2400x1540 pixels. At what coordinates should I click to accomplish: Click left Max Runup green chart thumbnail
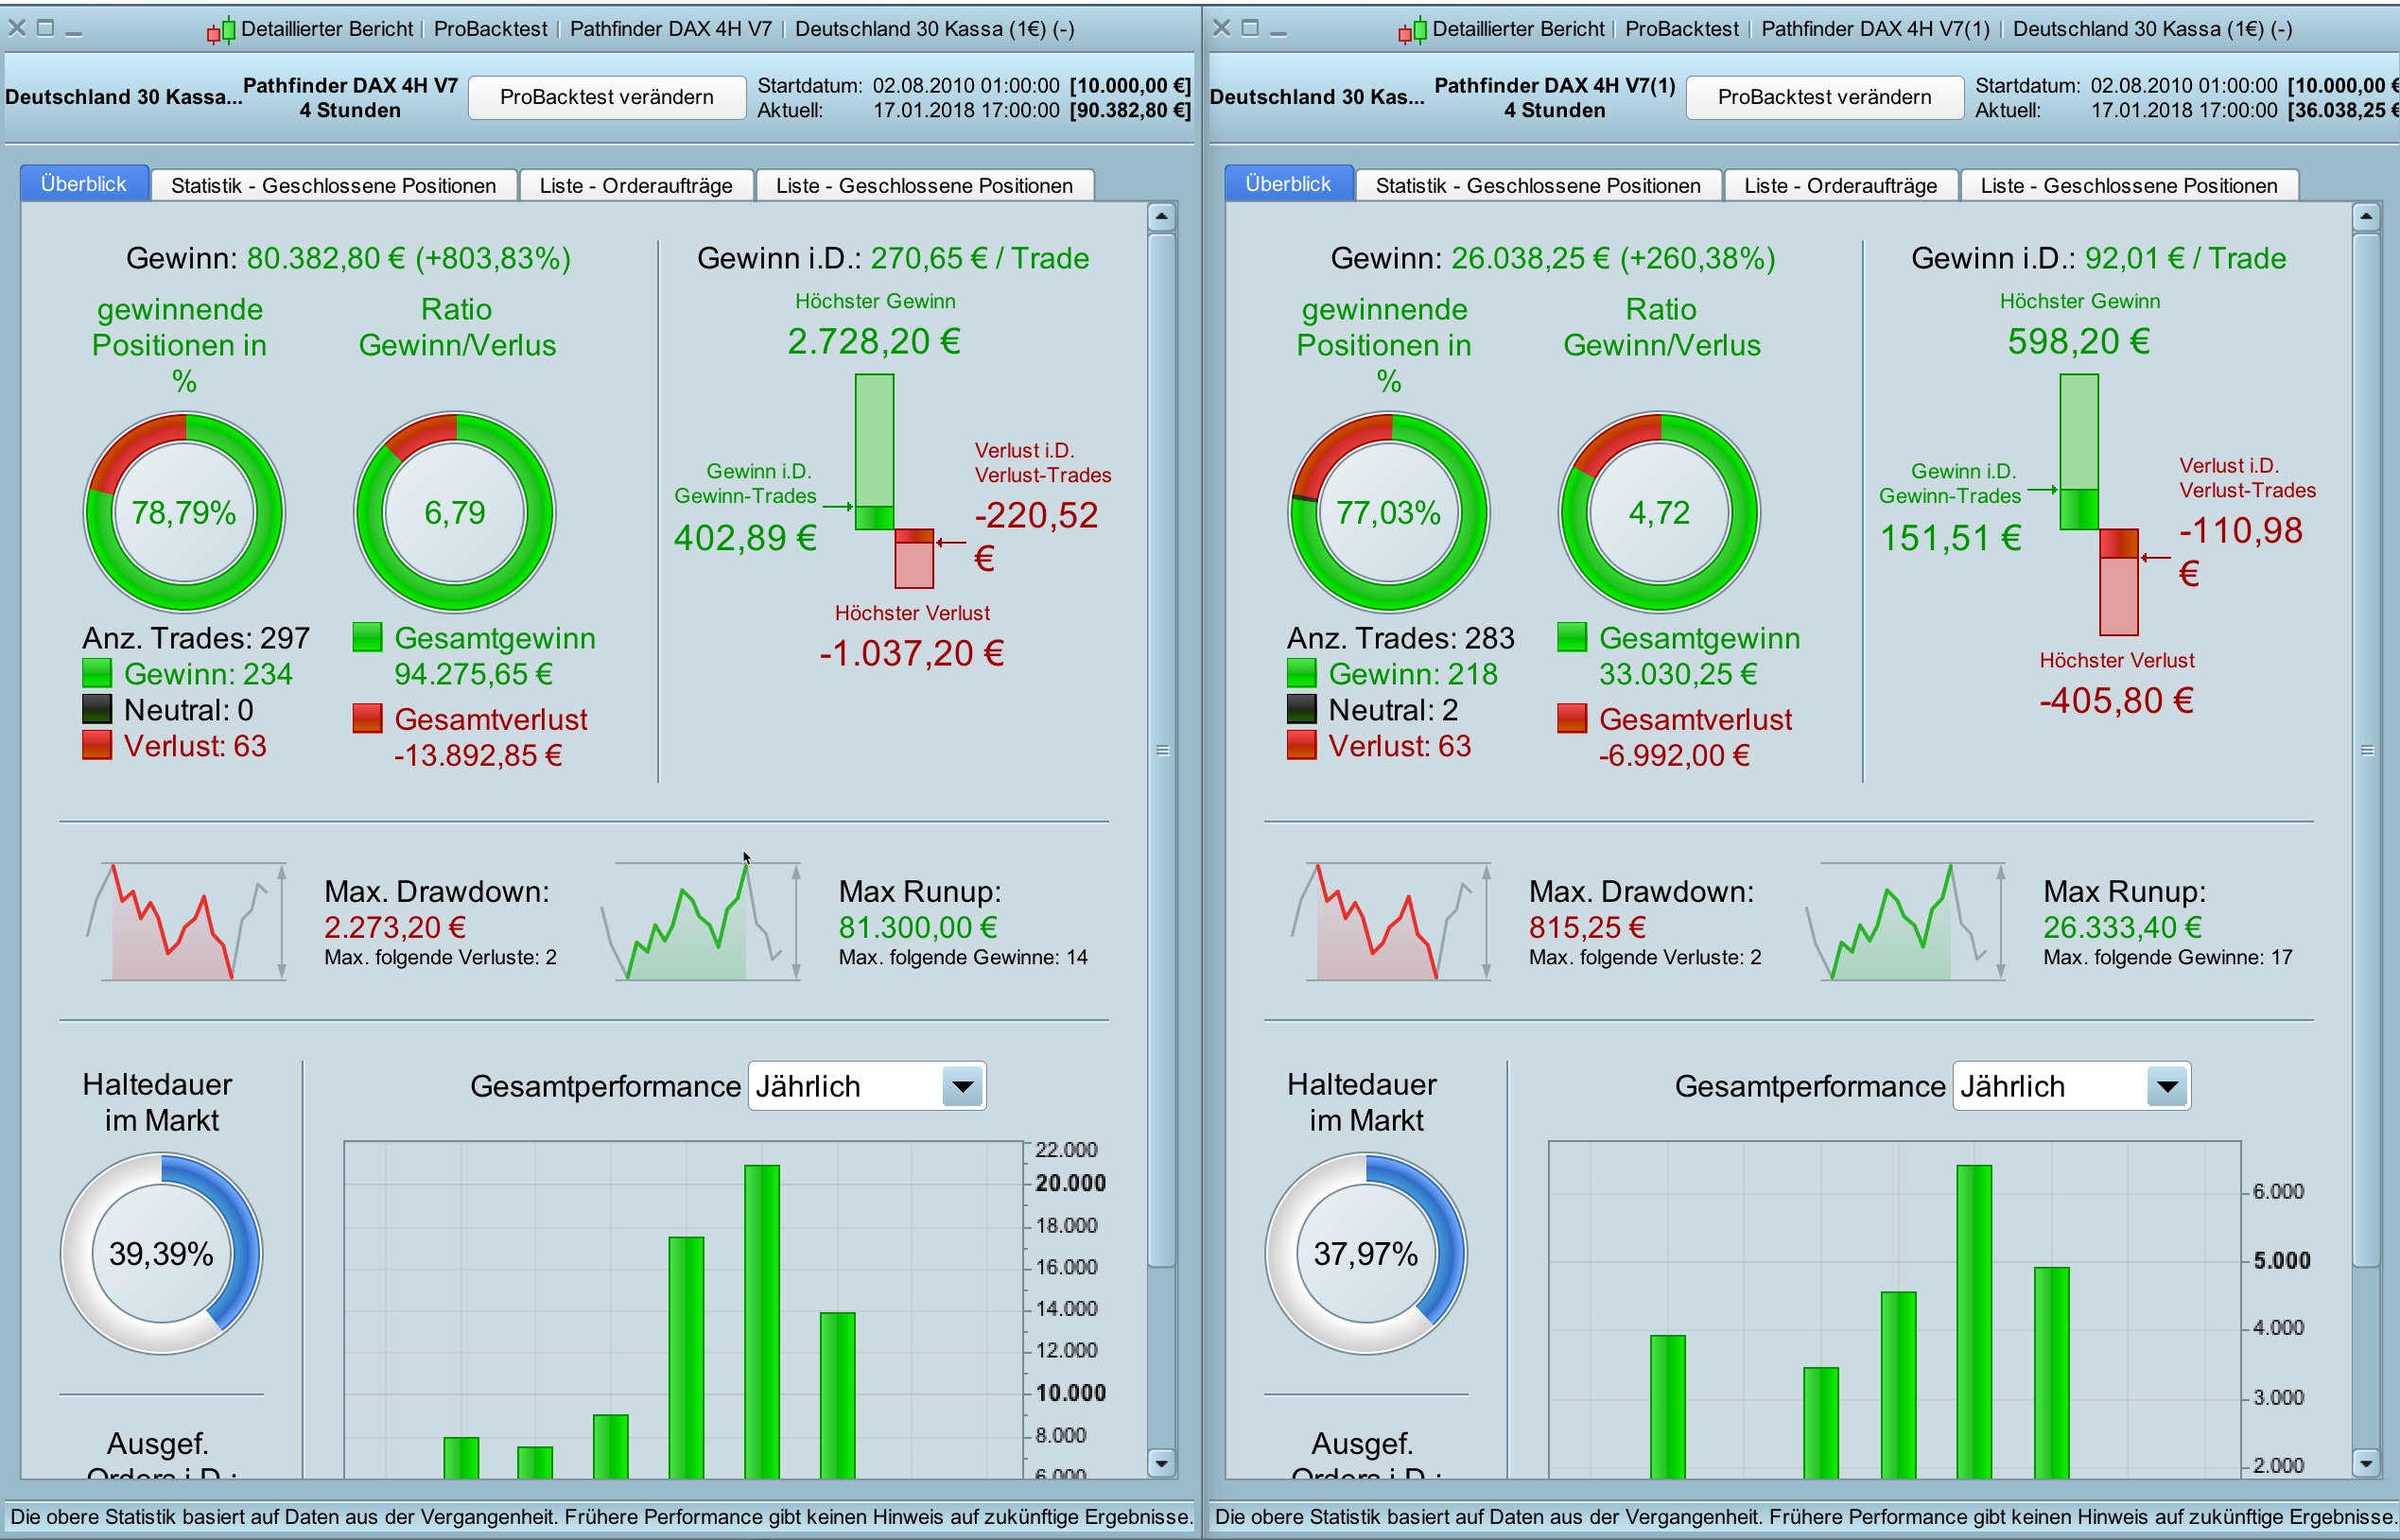point(700,922)
